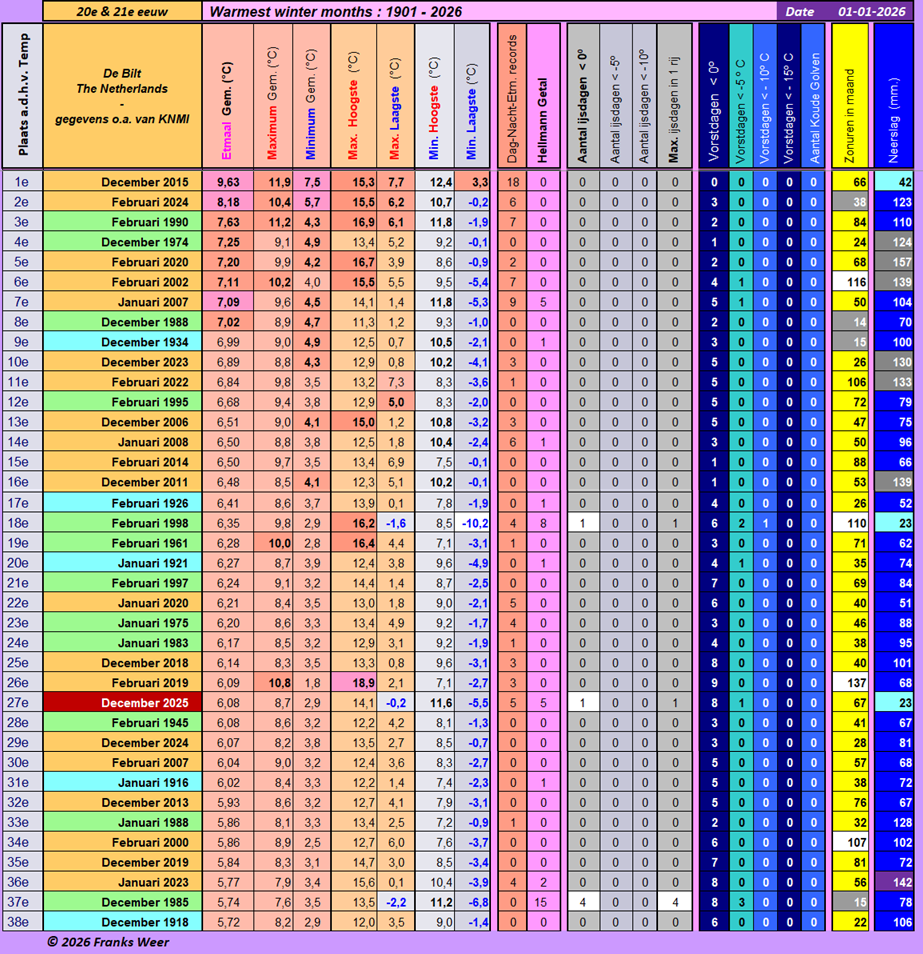
Task: Click the '© 2026 Franks Weer' footer text
Action: pos(107,942)
